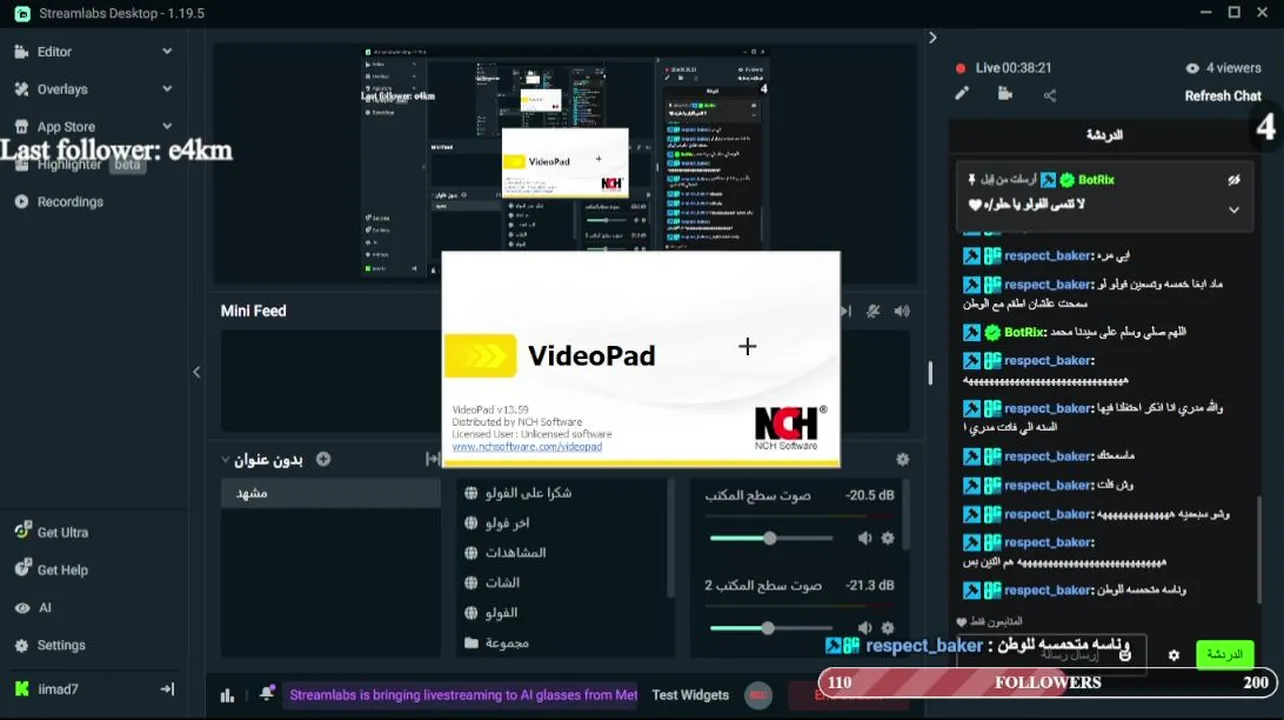This screenshot has height=720, width=1284.
Task: Click the مجموعة folder icon
Action: pyautogui.click(x=471, y=643)
